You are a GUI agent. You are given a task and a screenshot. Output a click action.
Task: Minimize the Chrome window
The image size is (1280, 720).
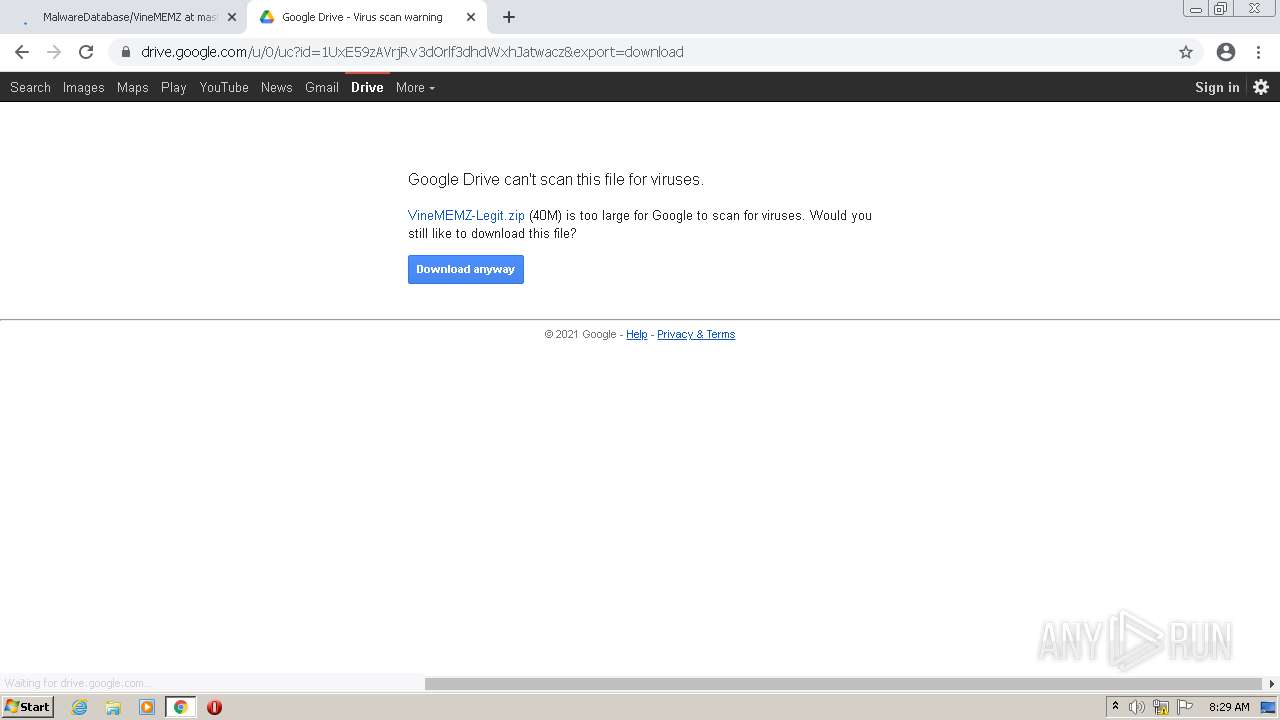tap(1196, 8)
